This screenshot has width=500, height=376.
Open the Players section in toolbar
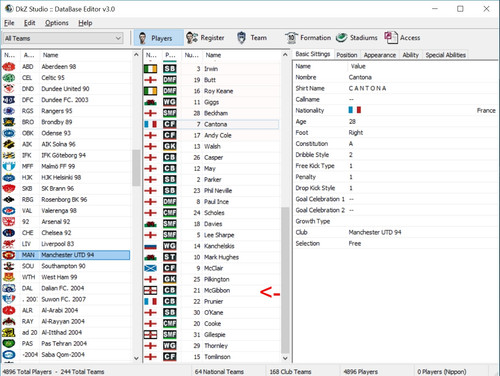[x=159, y=38]
